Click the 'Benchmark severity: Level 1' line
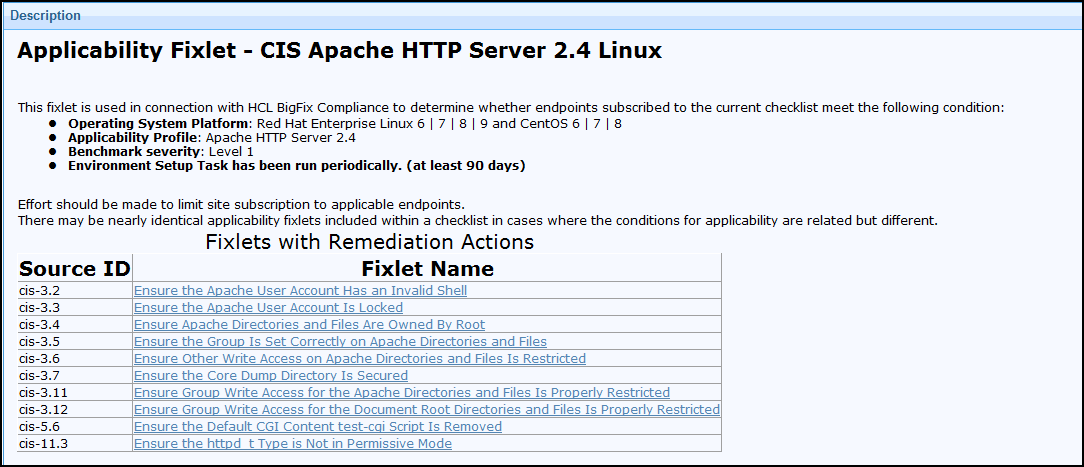Image resolution: width=1084 pixels, height=467 pixels. pyautogui.click(x=160, y=151)
